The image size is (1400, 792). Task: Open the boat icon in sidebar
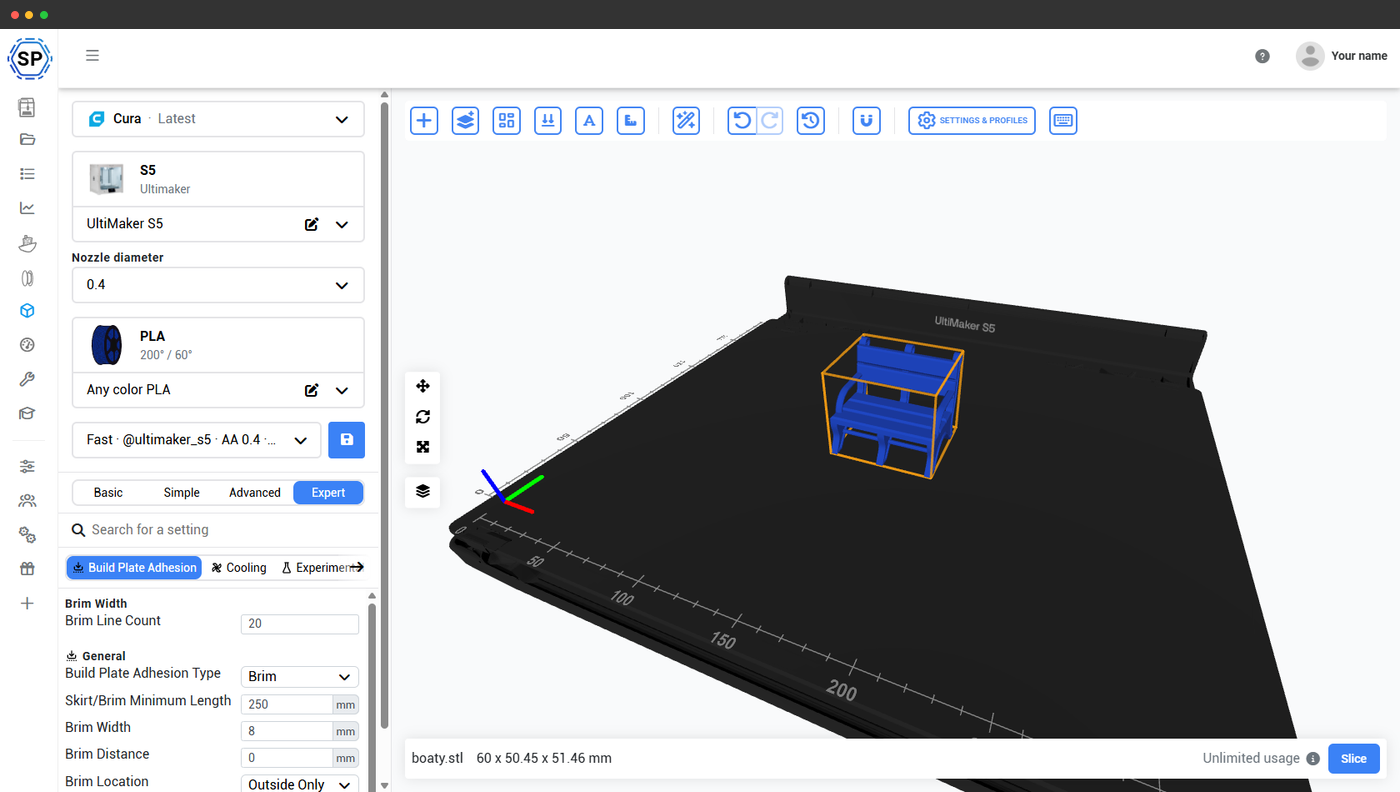pos(27,242)
